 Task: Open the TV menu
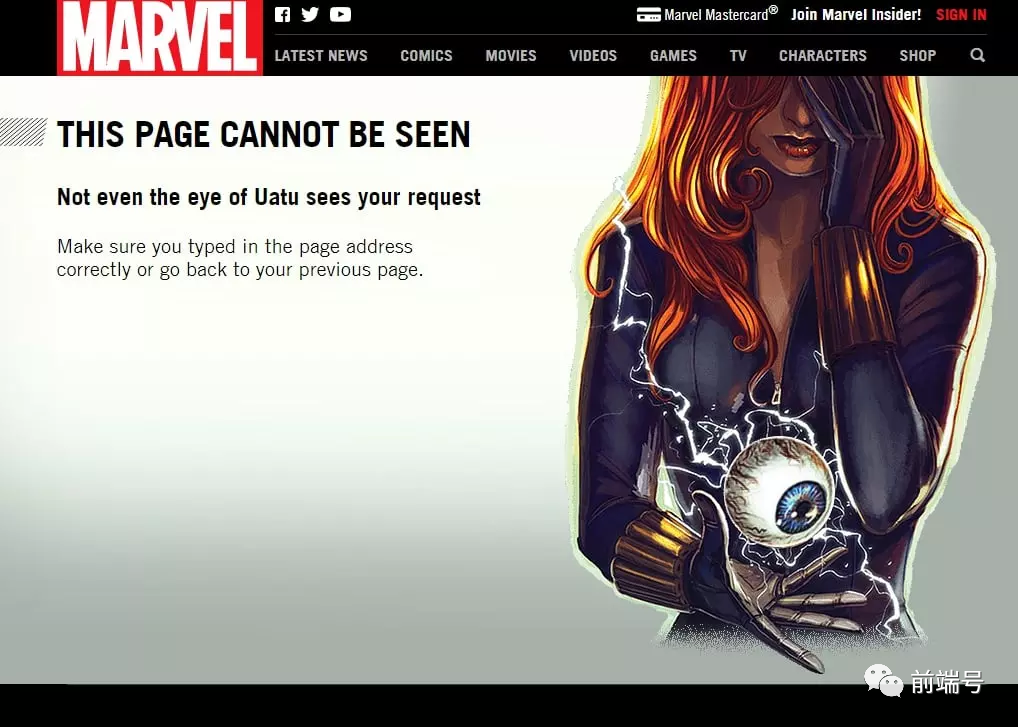point(738,56)
